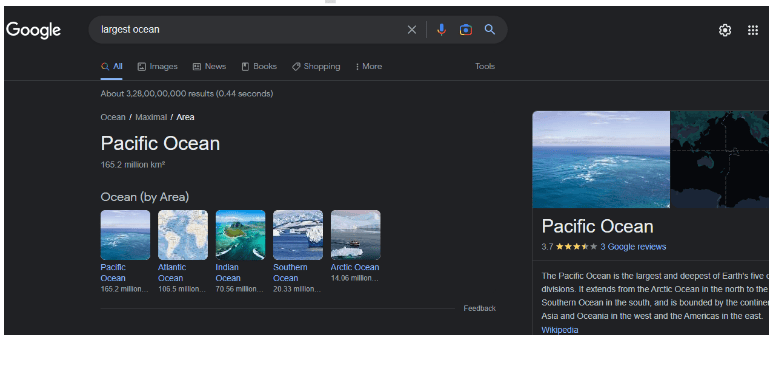Open Google settings gear icon

click(x=725, y=30)
